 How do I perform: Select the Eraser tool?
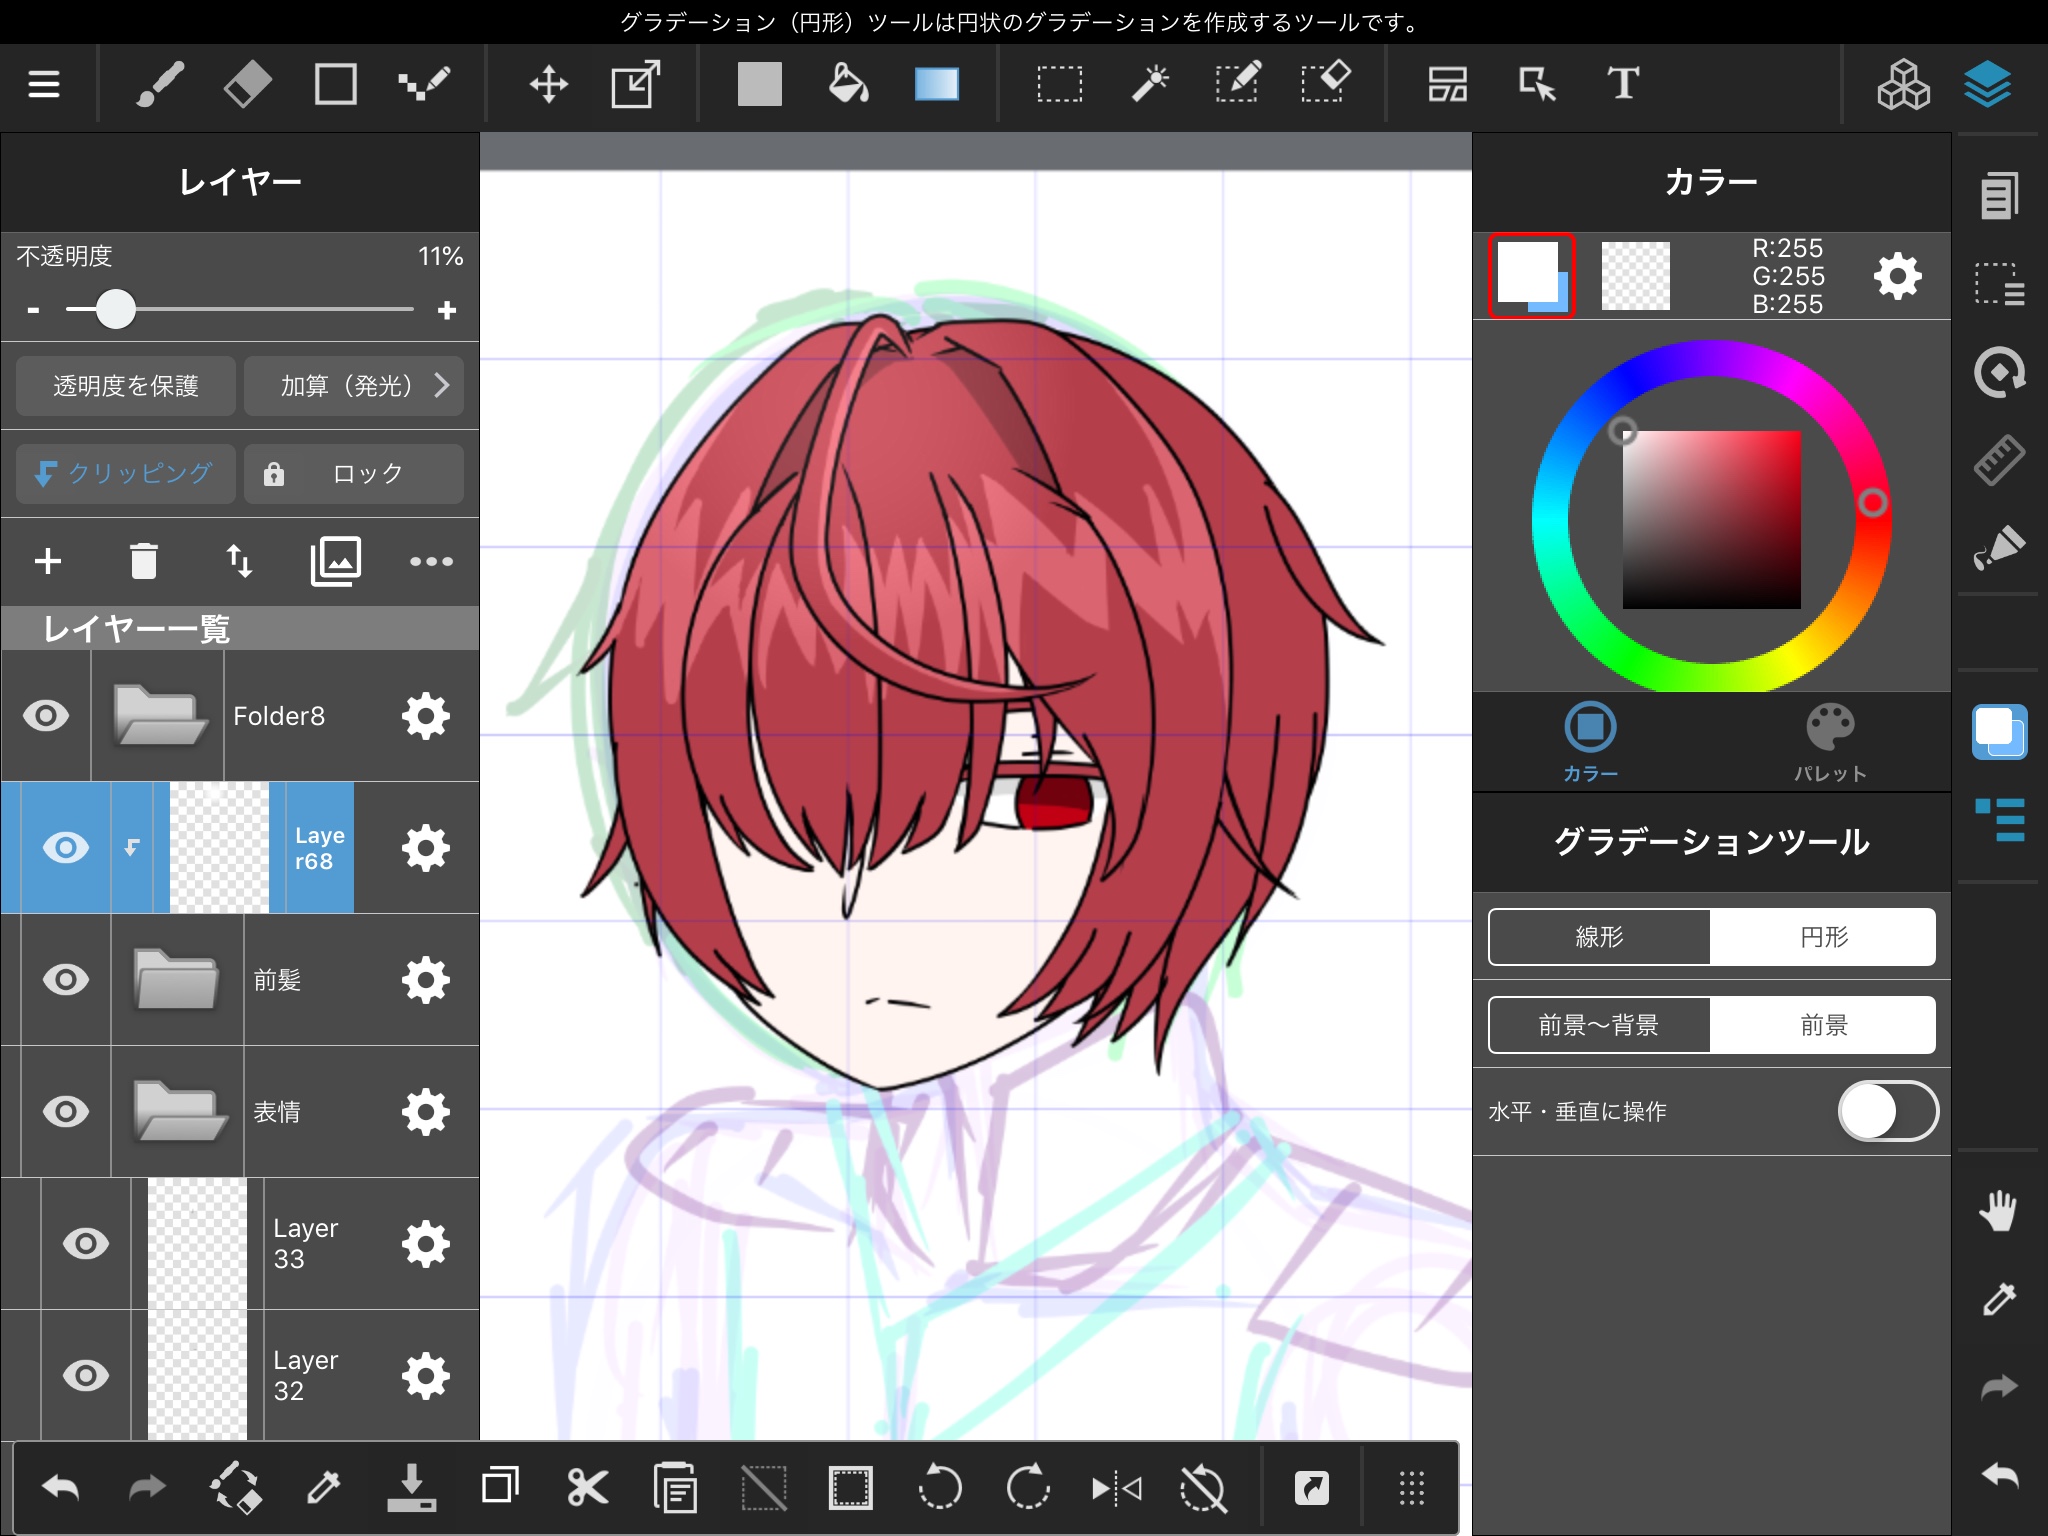tap(247, 84)
